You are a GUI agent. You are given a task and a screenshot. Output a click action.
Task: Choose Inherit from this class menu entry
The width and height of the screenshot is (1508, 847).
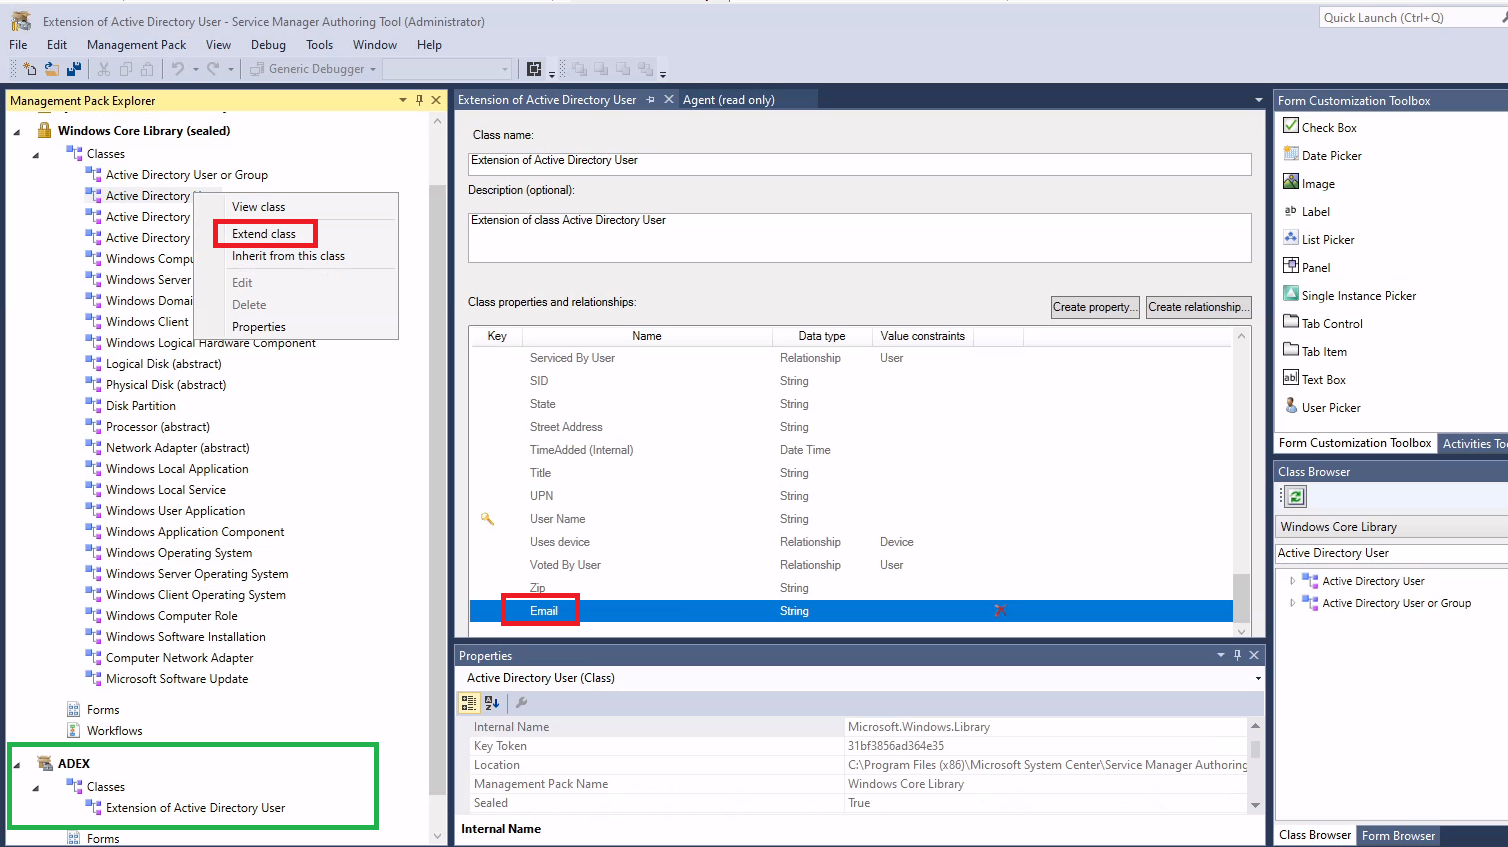[x=288, y=256]
